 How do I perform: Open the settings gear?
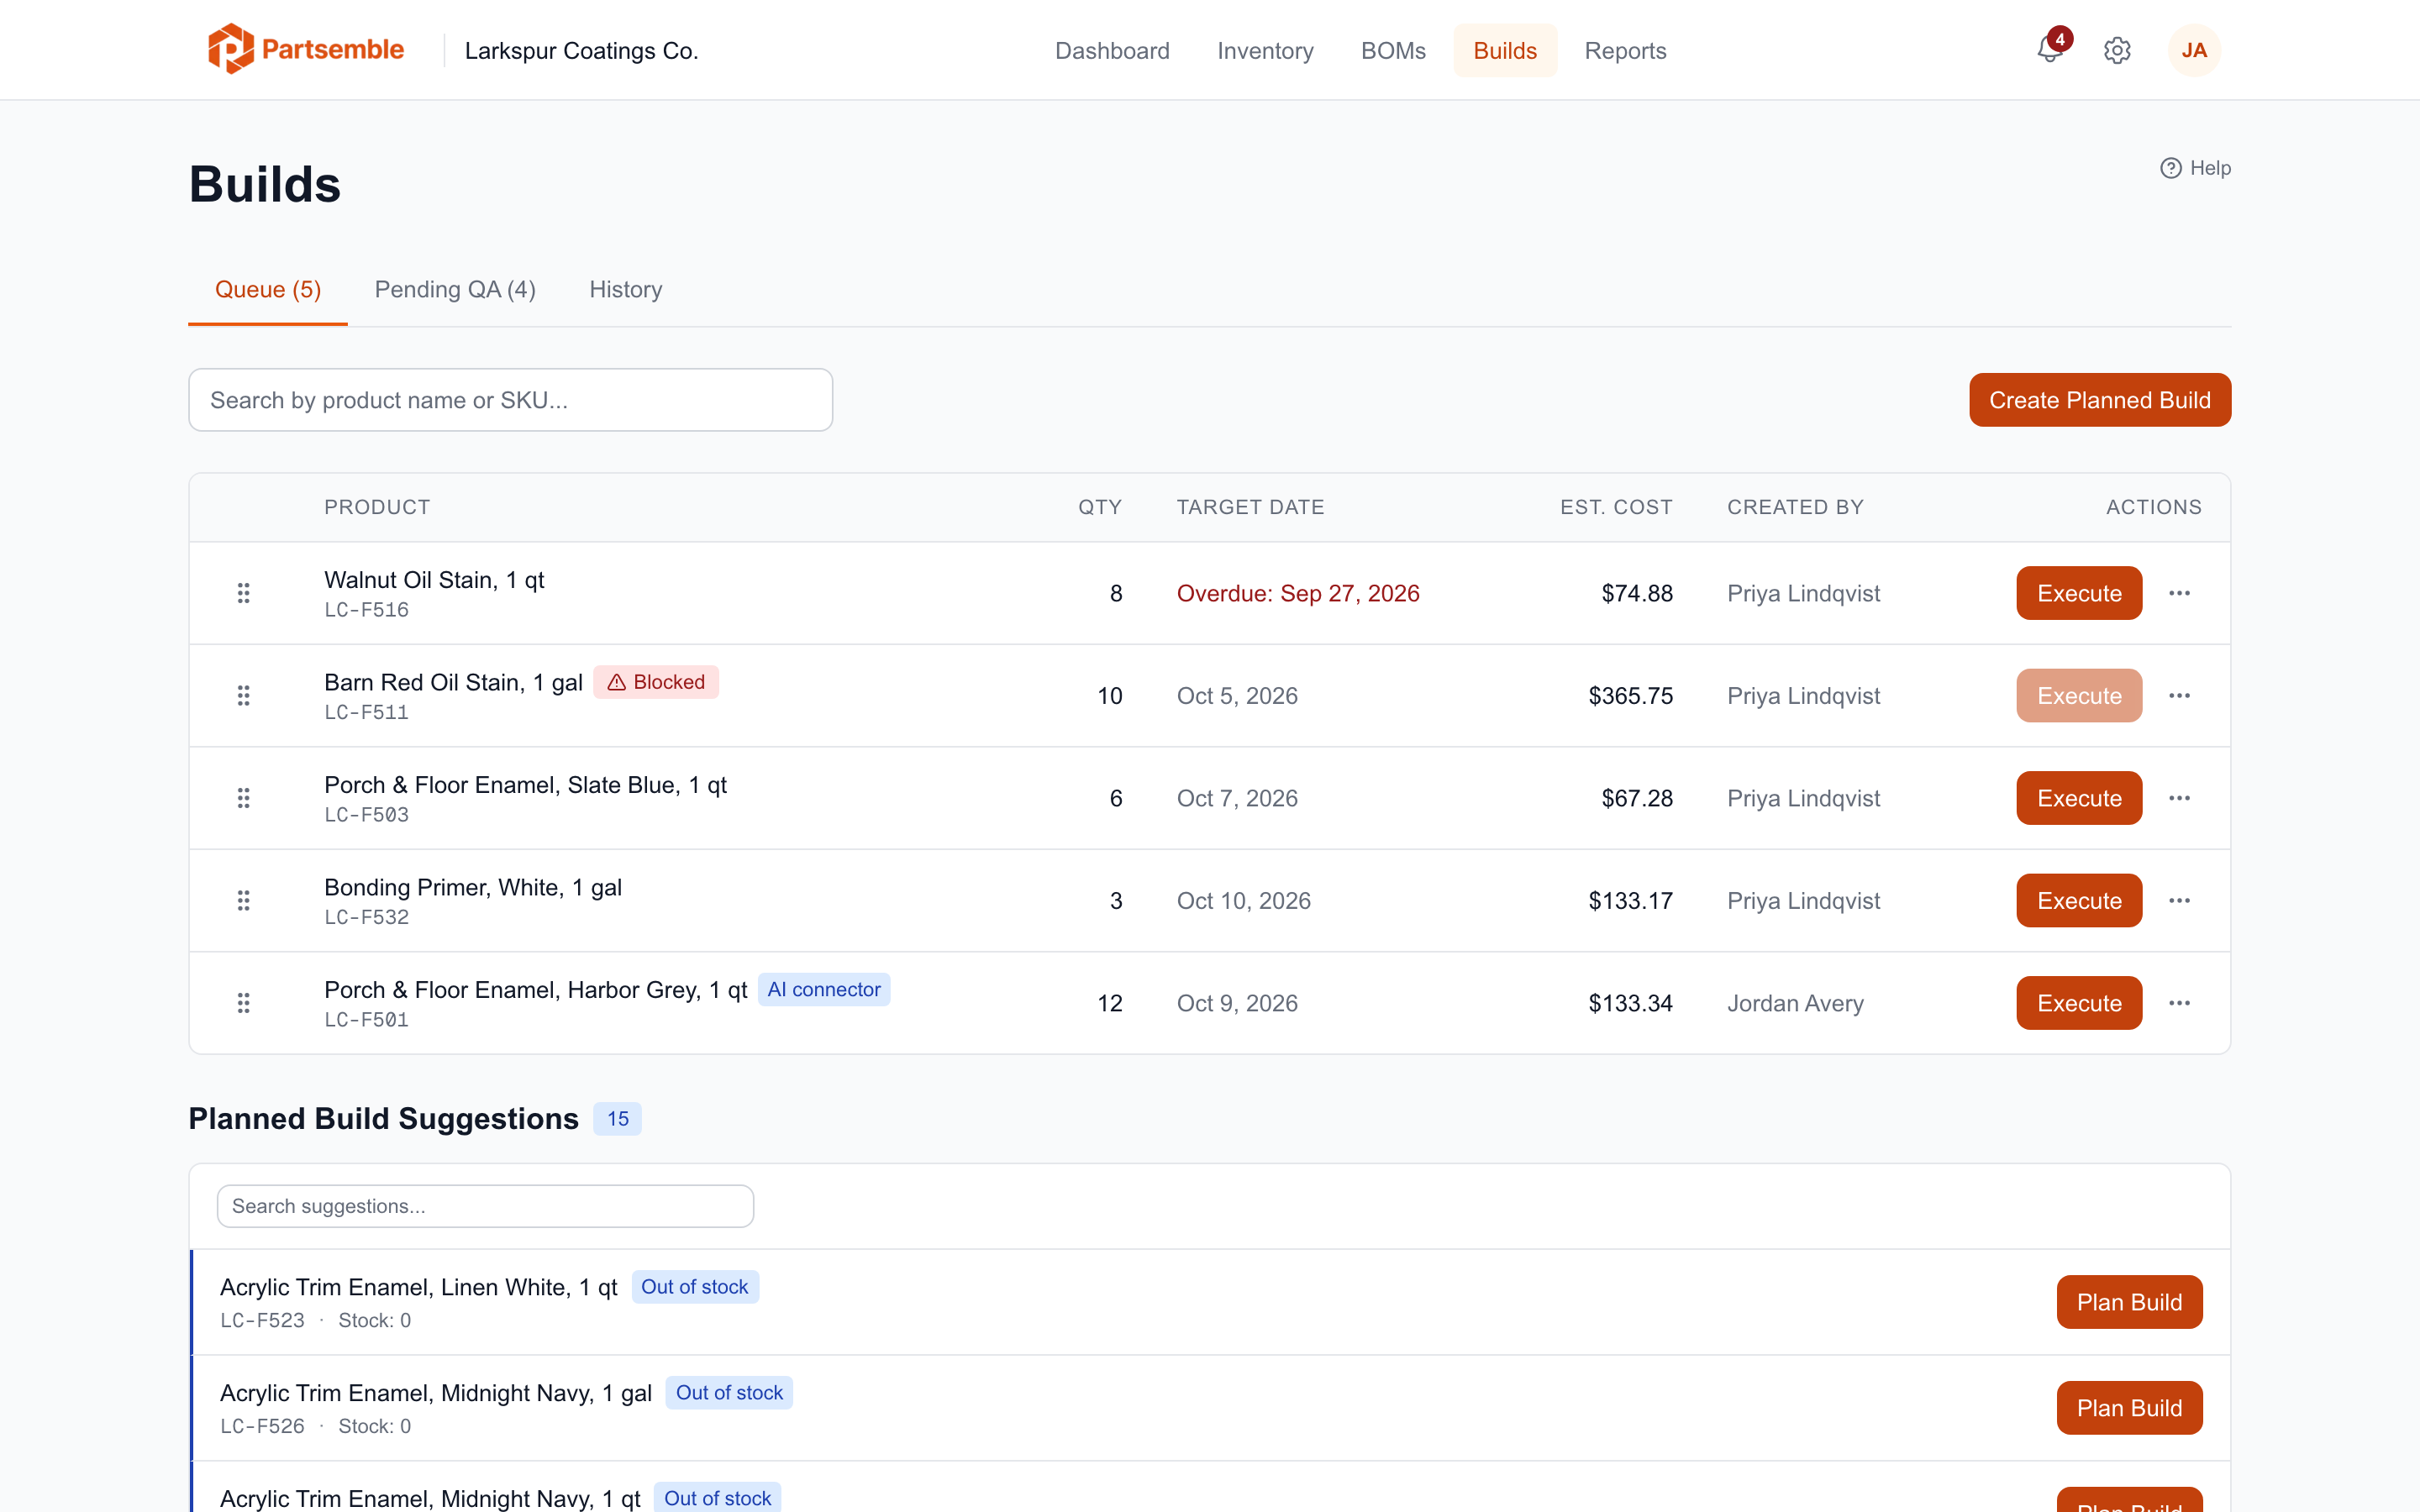[x=2117, y=50]
